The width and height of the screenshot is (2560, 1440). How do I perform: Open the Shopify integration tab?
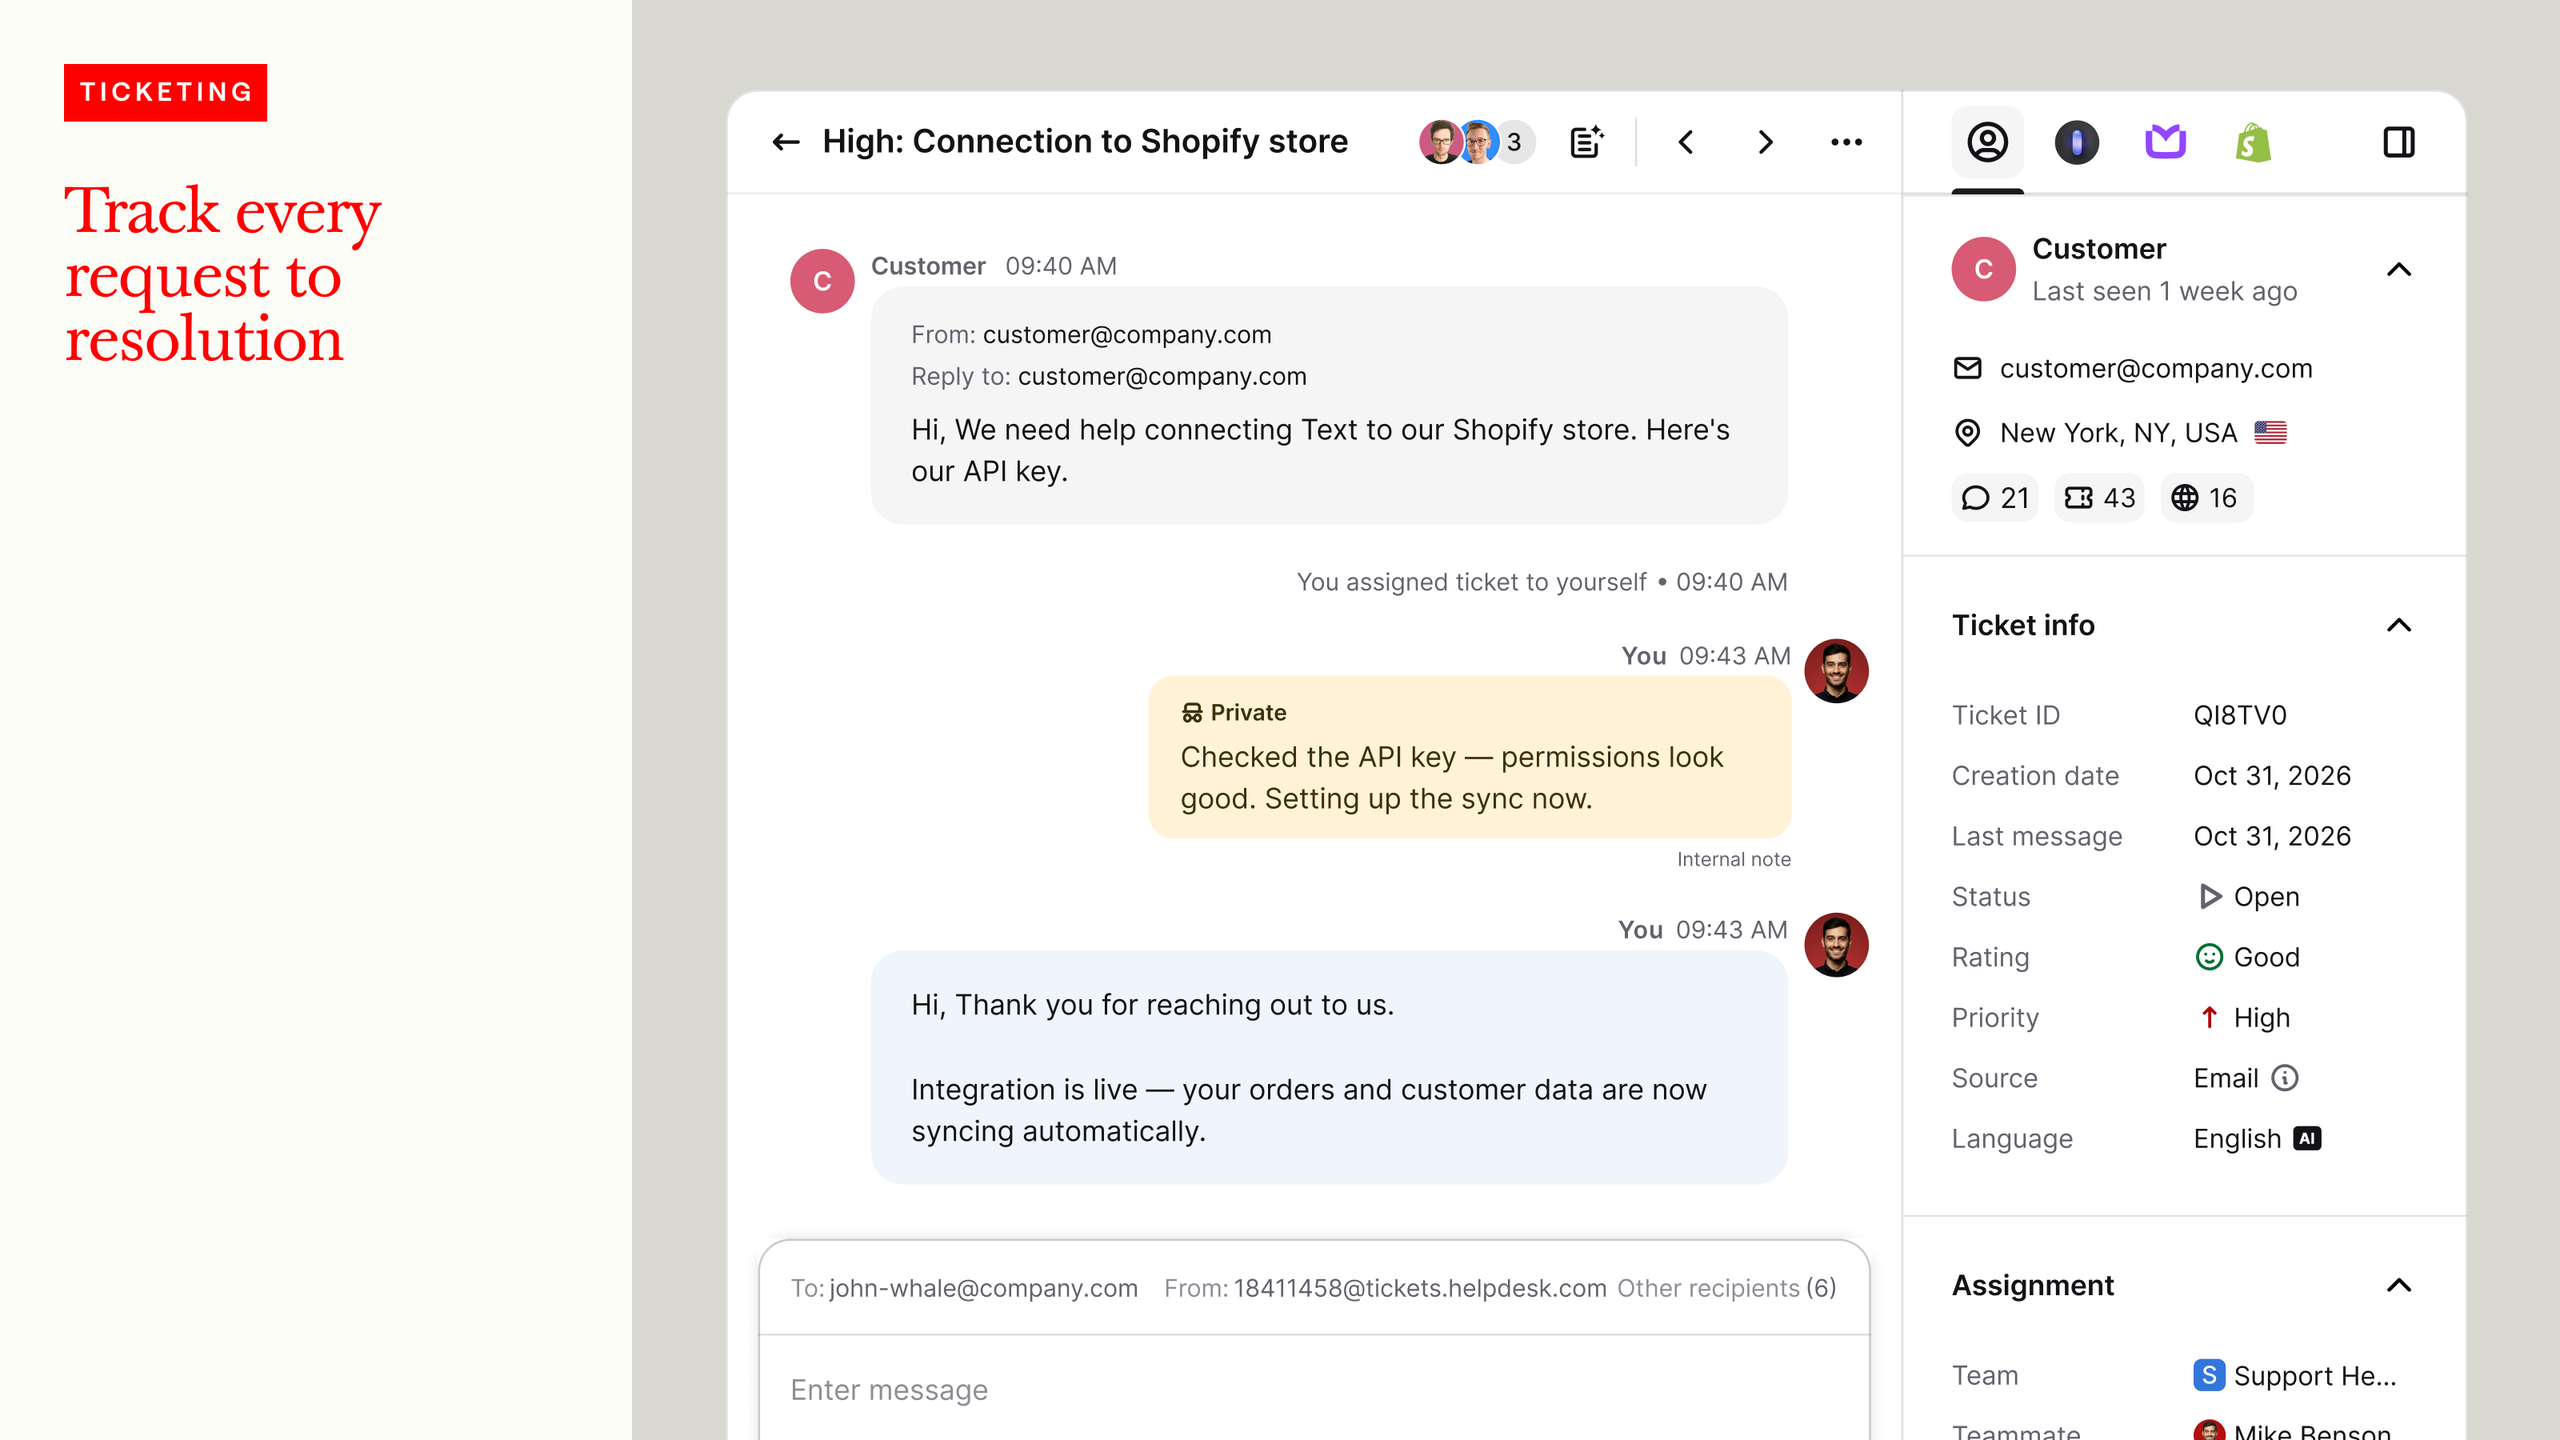coord(2253,142)
